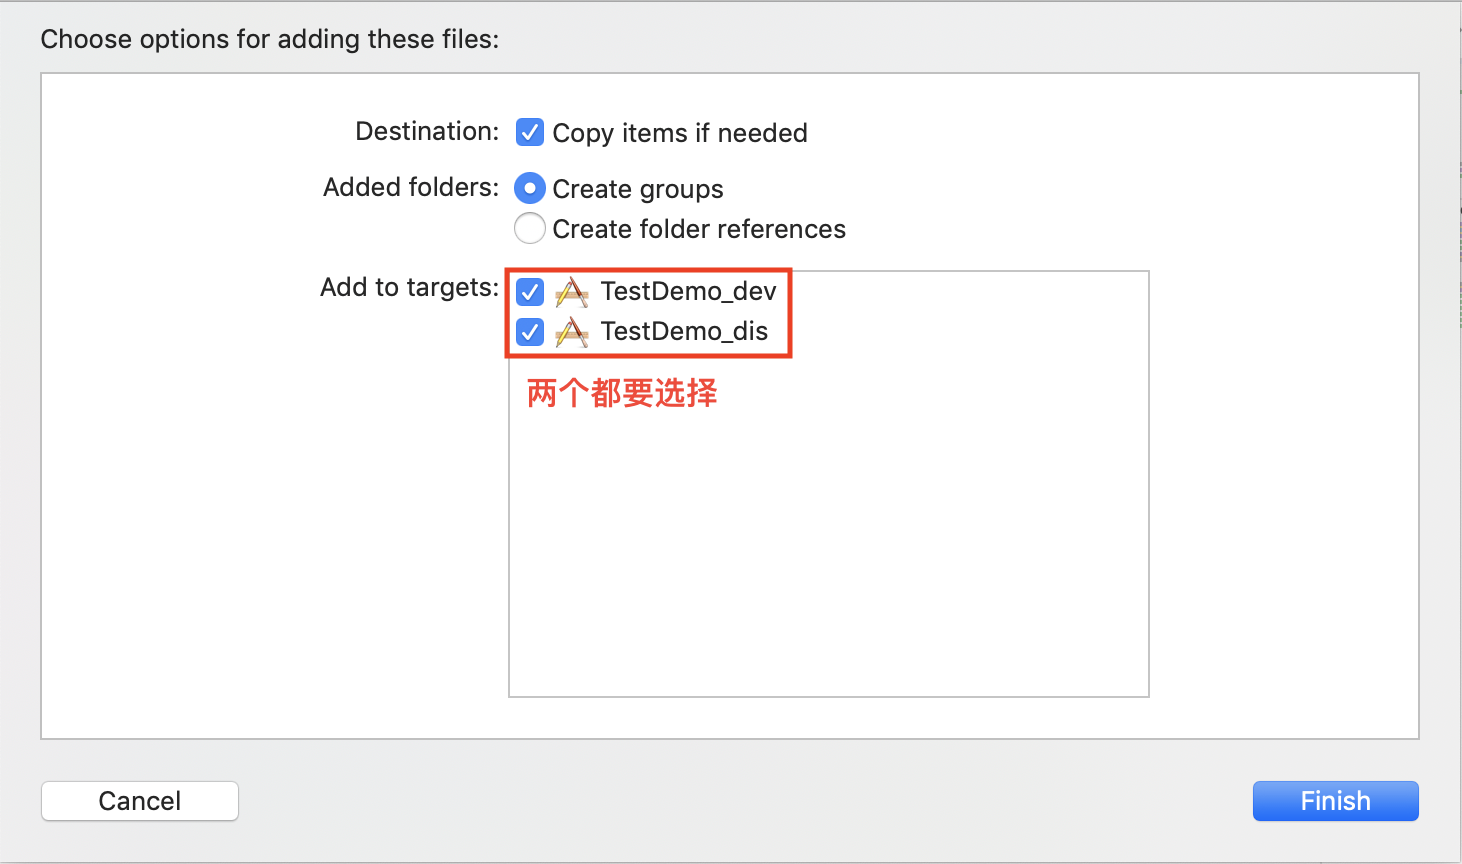The width and height of the screenshot is (1462, 864).
Task: Click the Choose options for adding these files heading
Action: (x=270, y=39)
